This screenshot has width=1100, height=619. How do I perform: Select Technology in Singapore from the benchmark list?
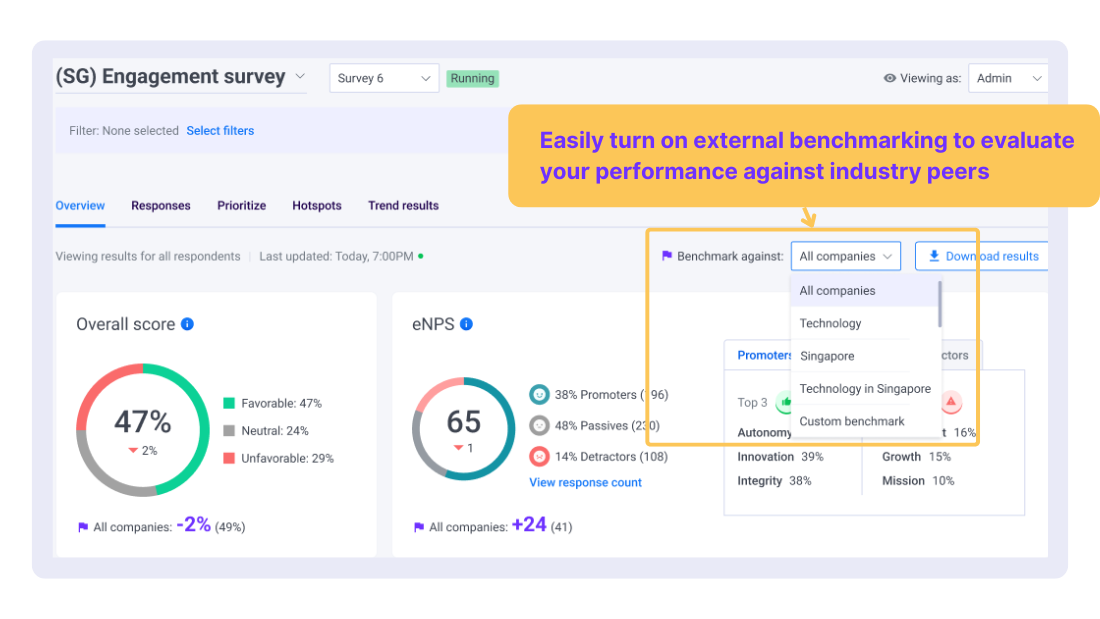point(866,388)
